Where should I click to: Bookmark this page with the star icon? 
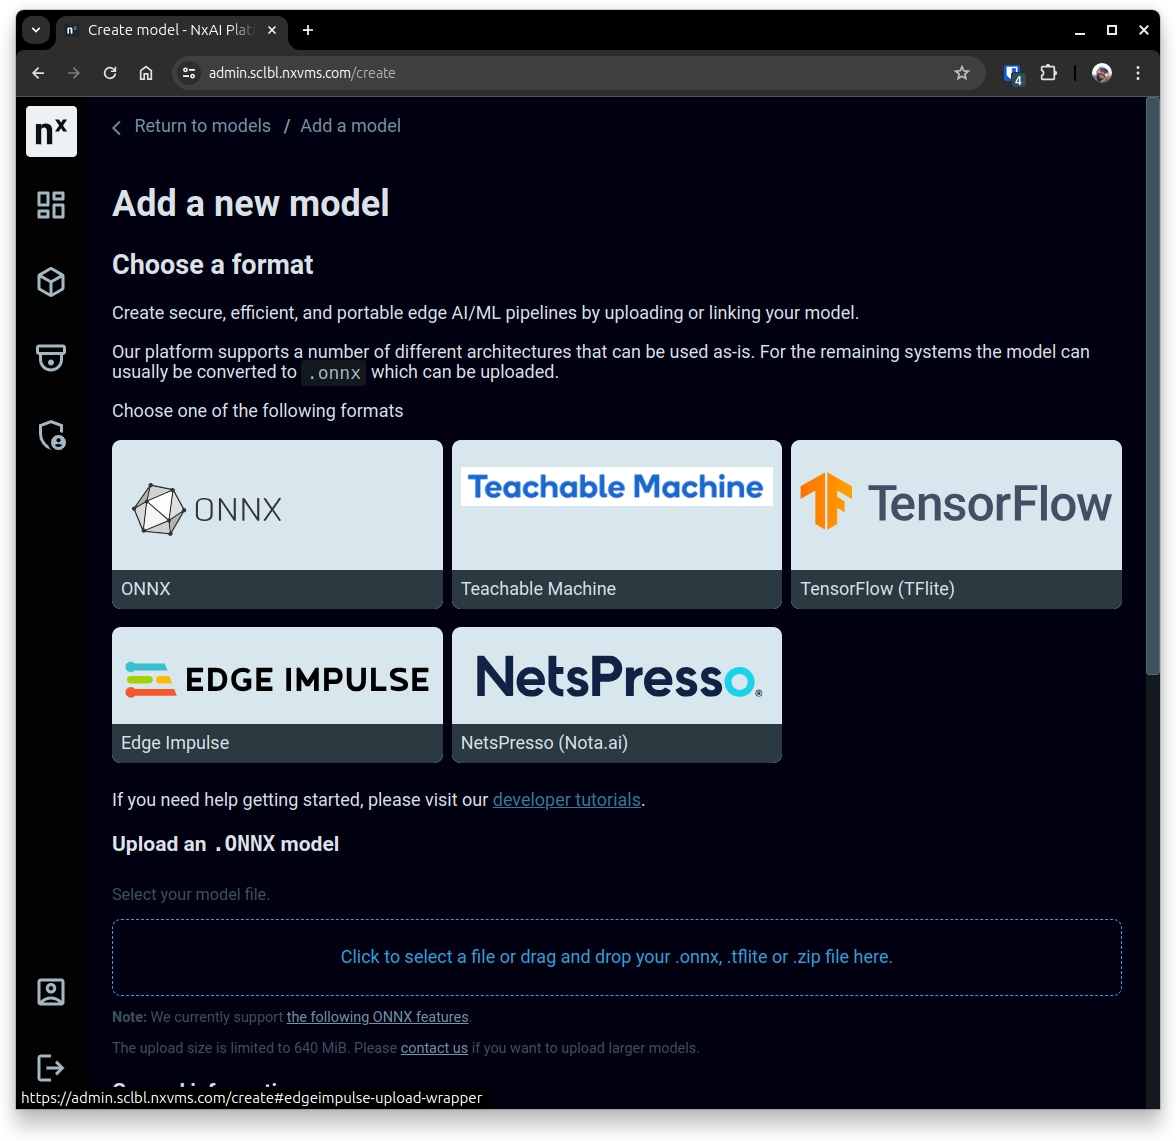(962, 73)
